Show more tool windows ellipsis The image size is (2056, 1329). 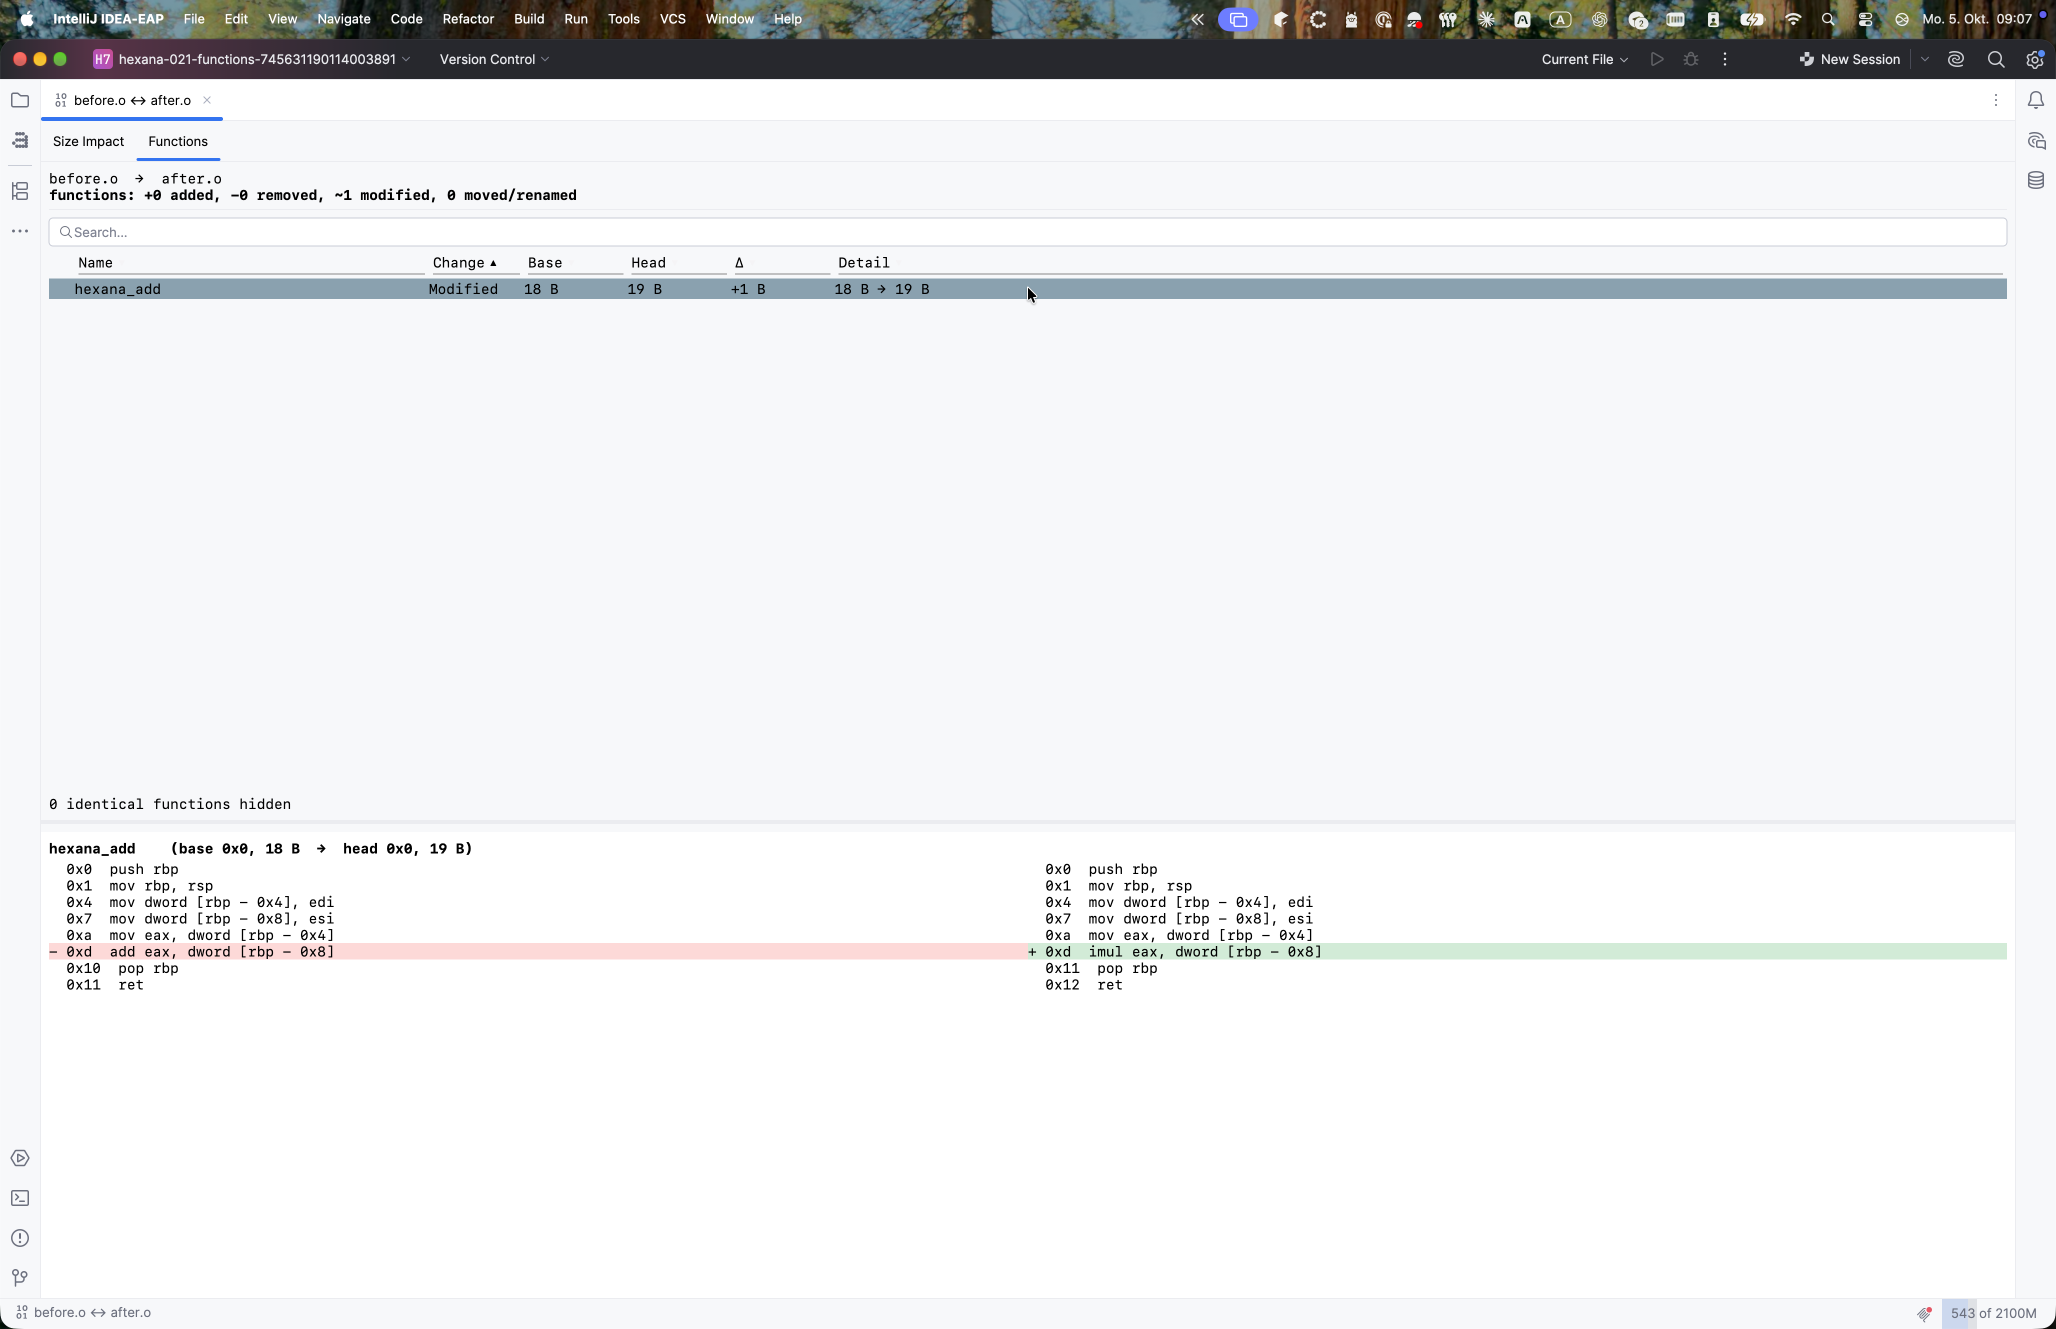tap(20, 231)
